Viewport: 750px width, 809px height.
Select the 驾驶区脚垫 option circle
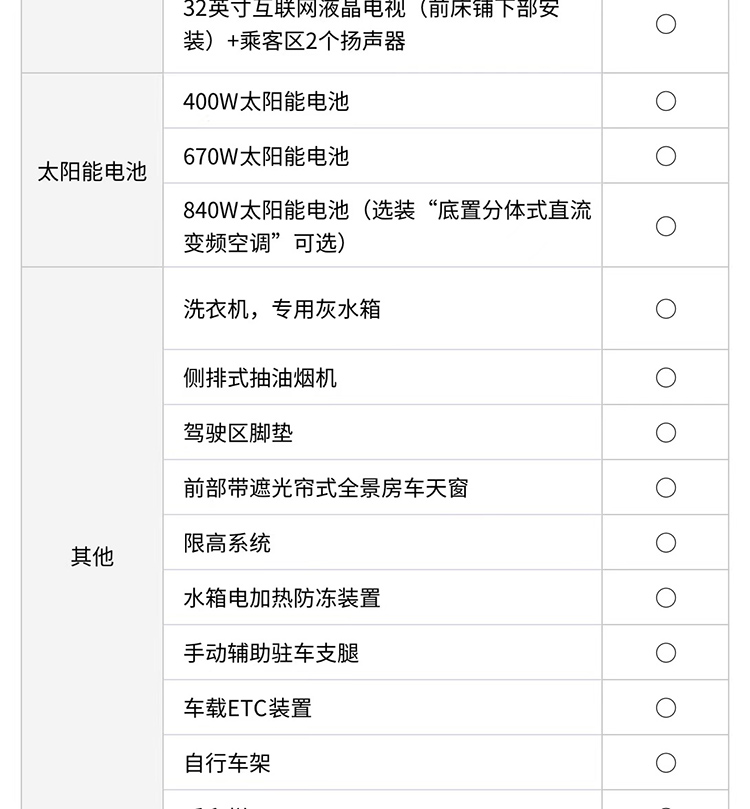coord(666,433)
